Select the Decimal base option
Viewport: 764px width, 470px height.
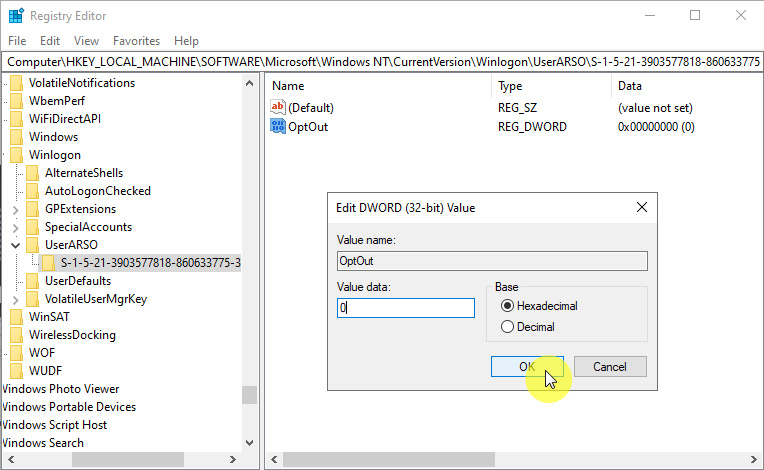[508, 327]
